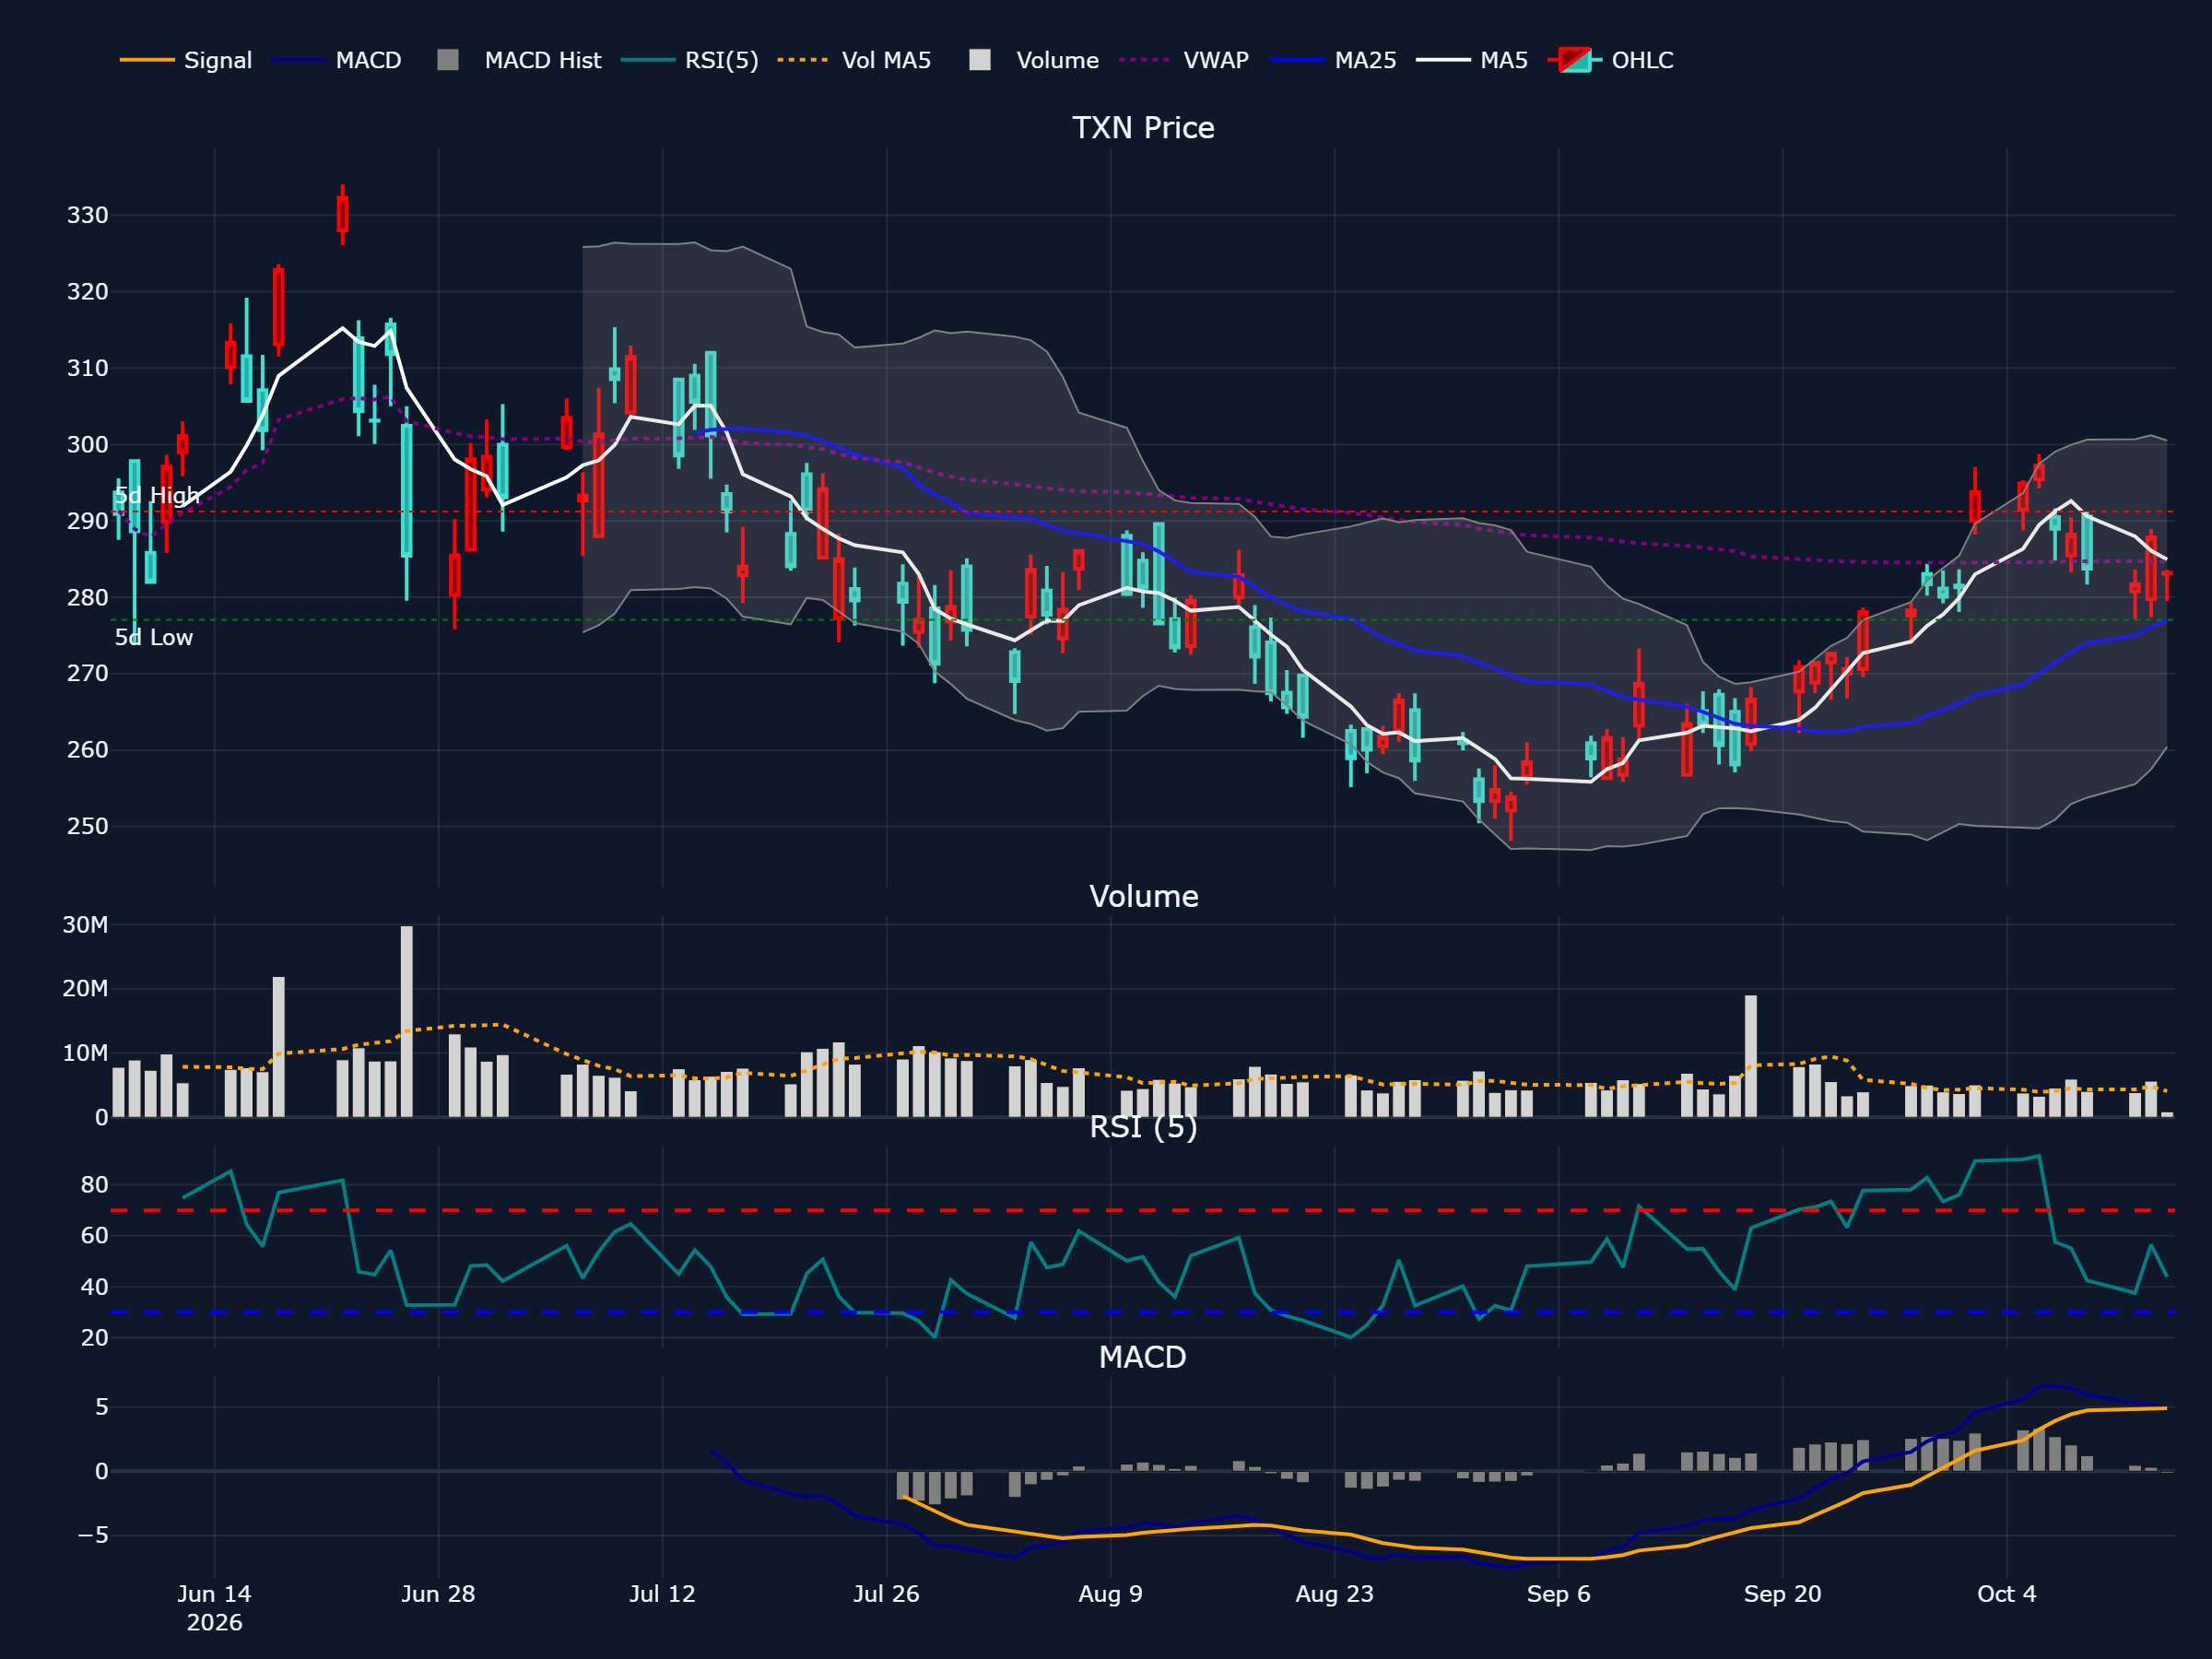Toggle the MA5 legend entry

1472,60
